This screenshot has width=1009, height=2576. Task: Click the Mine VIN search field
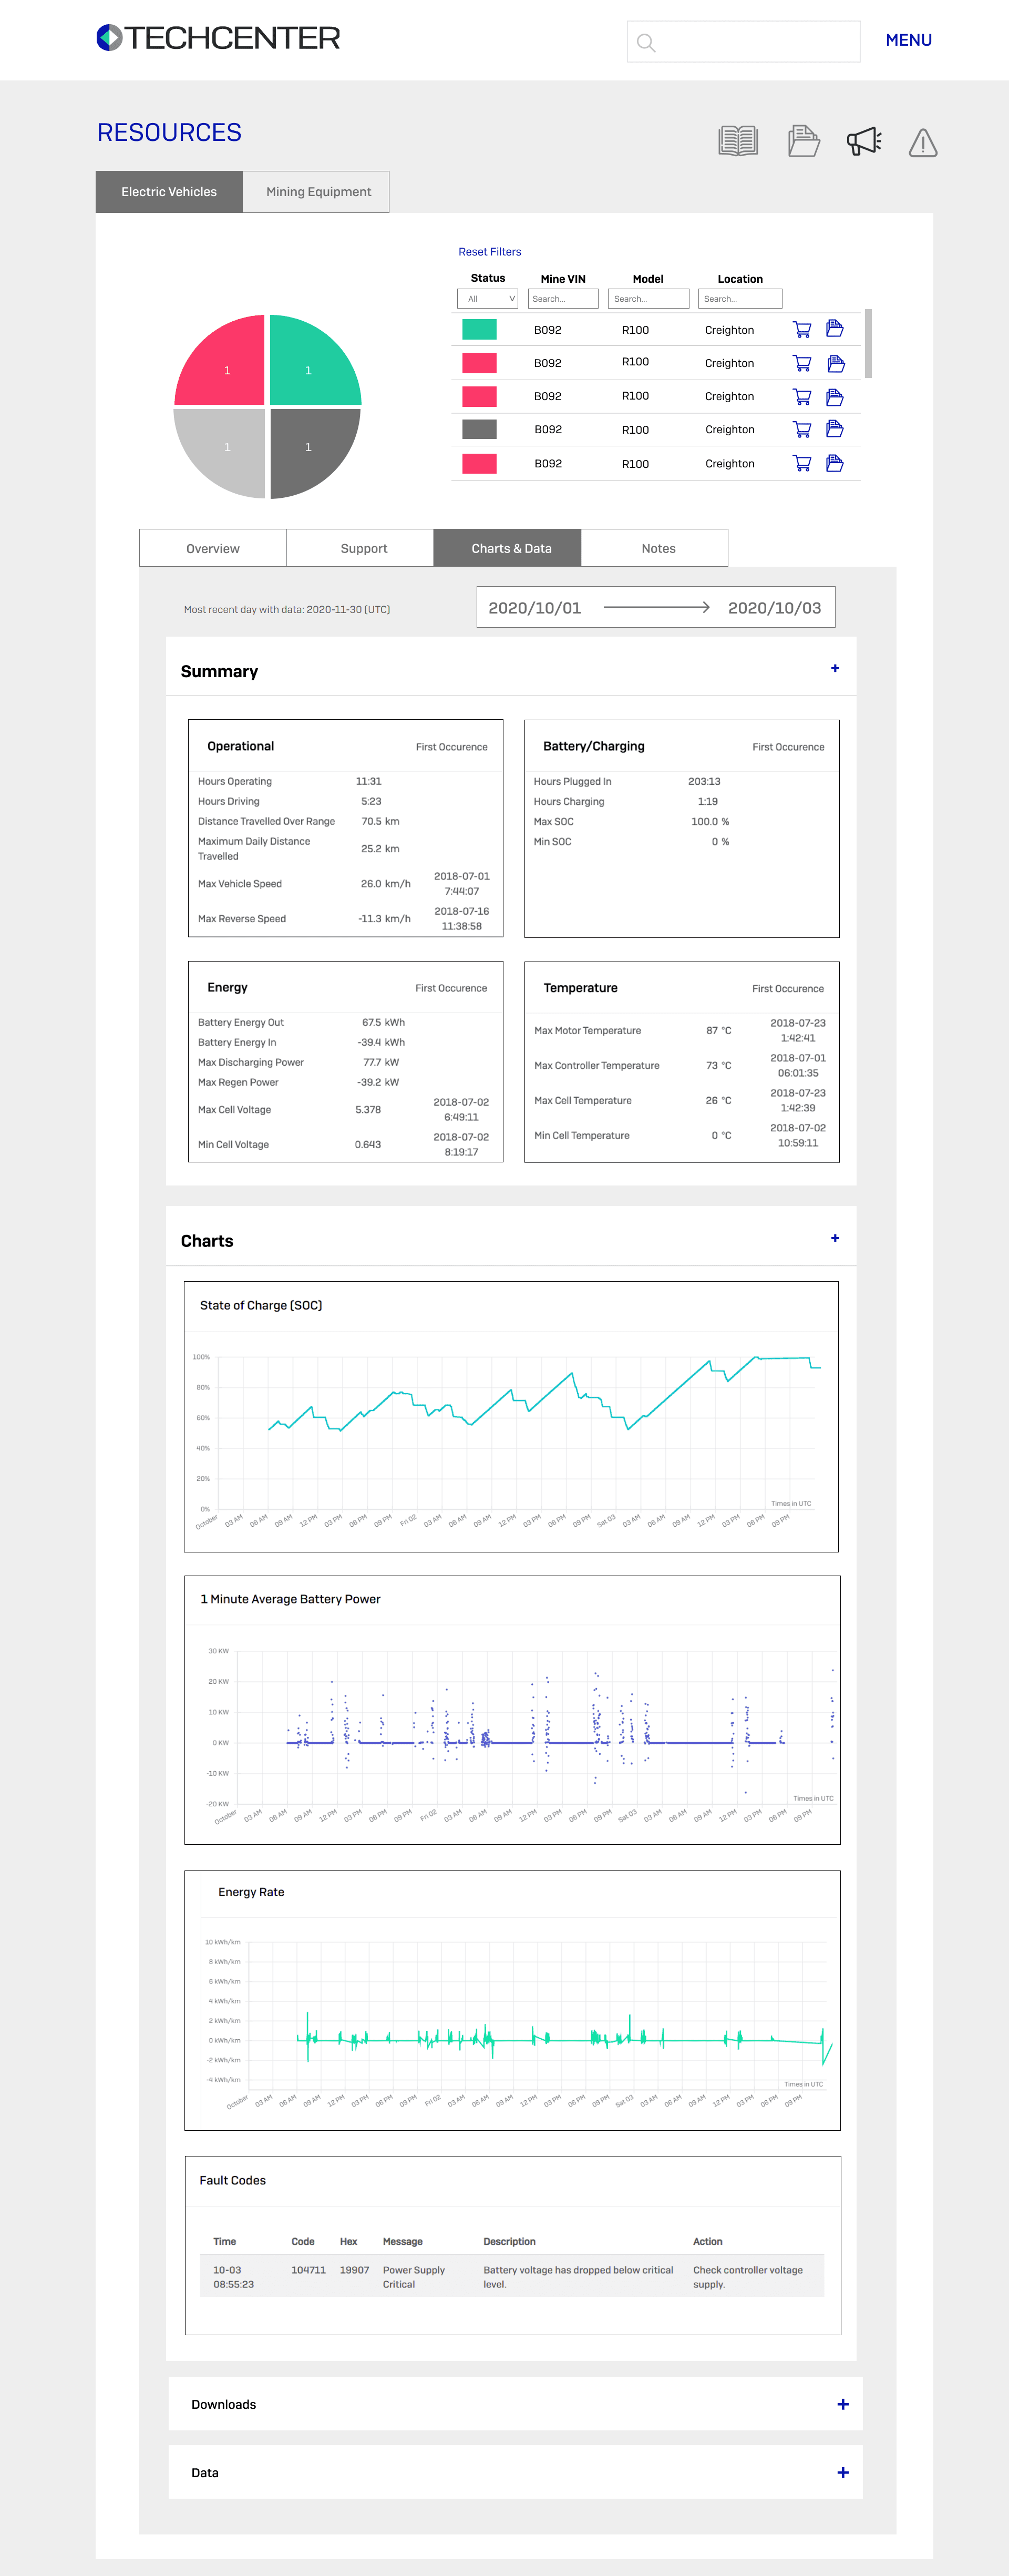click(x=563, y=299)
